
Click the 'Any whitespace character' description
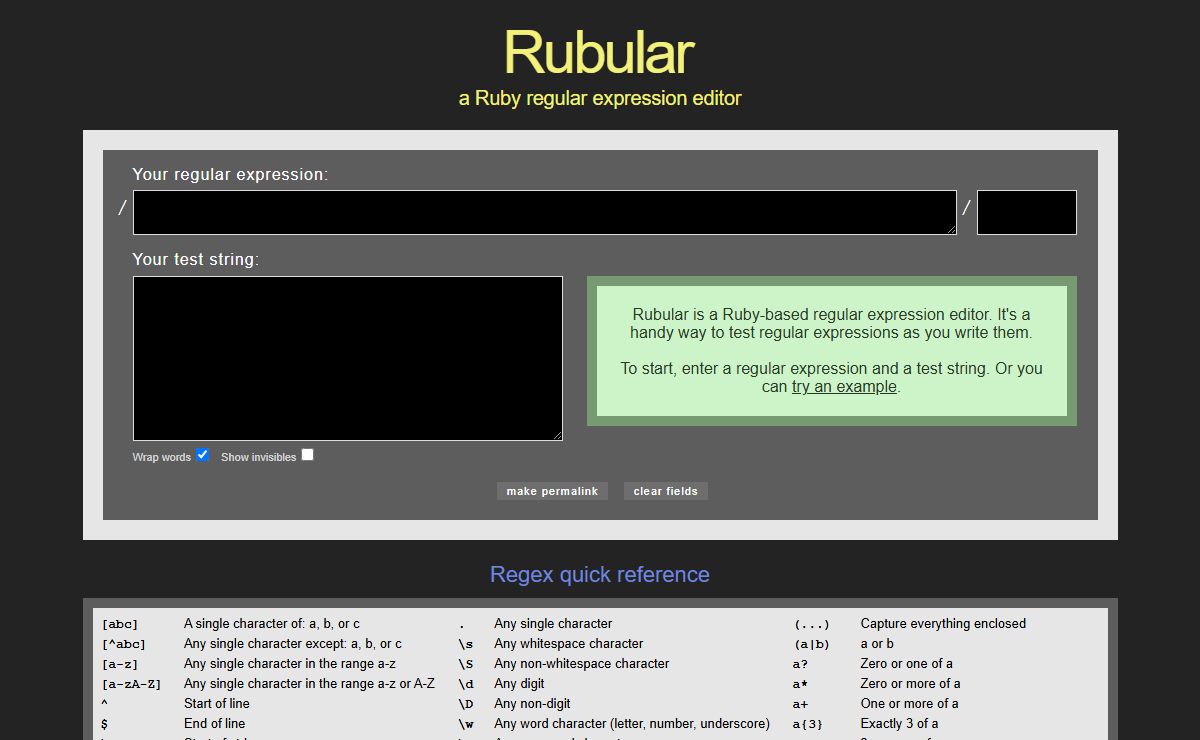click(x=569, y=644)
